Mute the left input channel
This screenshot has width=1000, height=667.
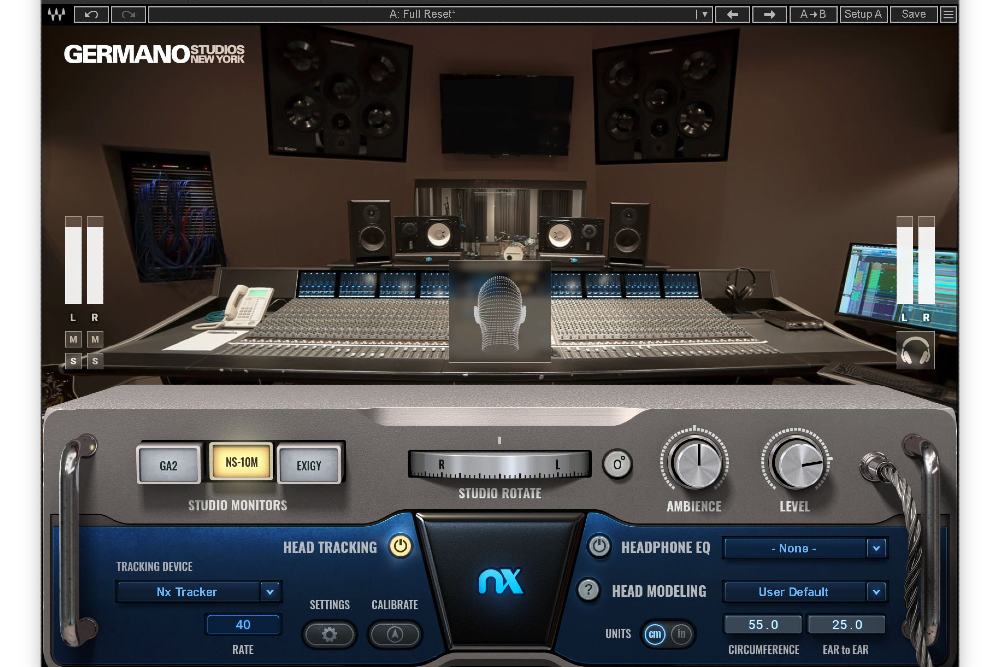(73, 340)
